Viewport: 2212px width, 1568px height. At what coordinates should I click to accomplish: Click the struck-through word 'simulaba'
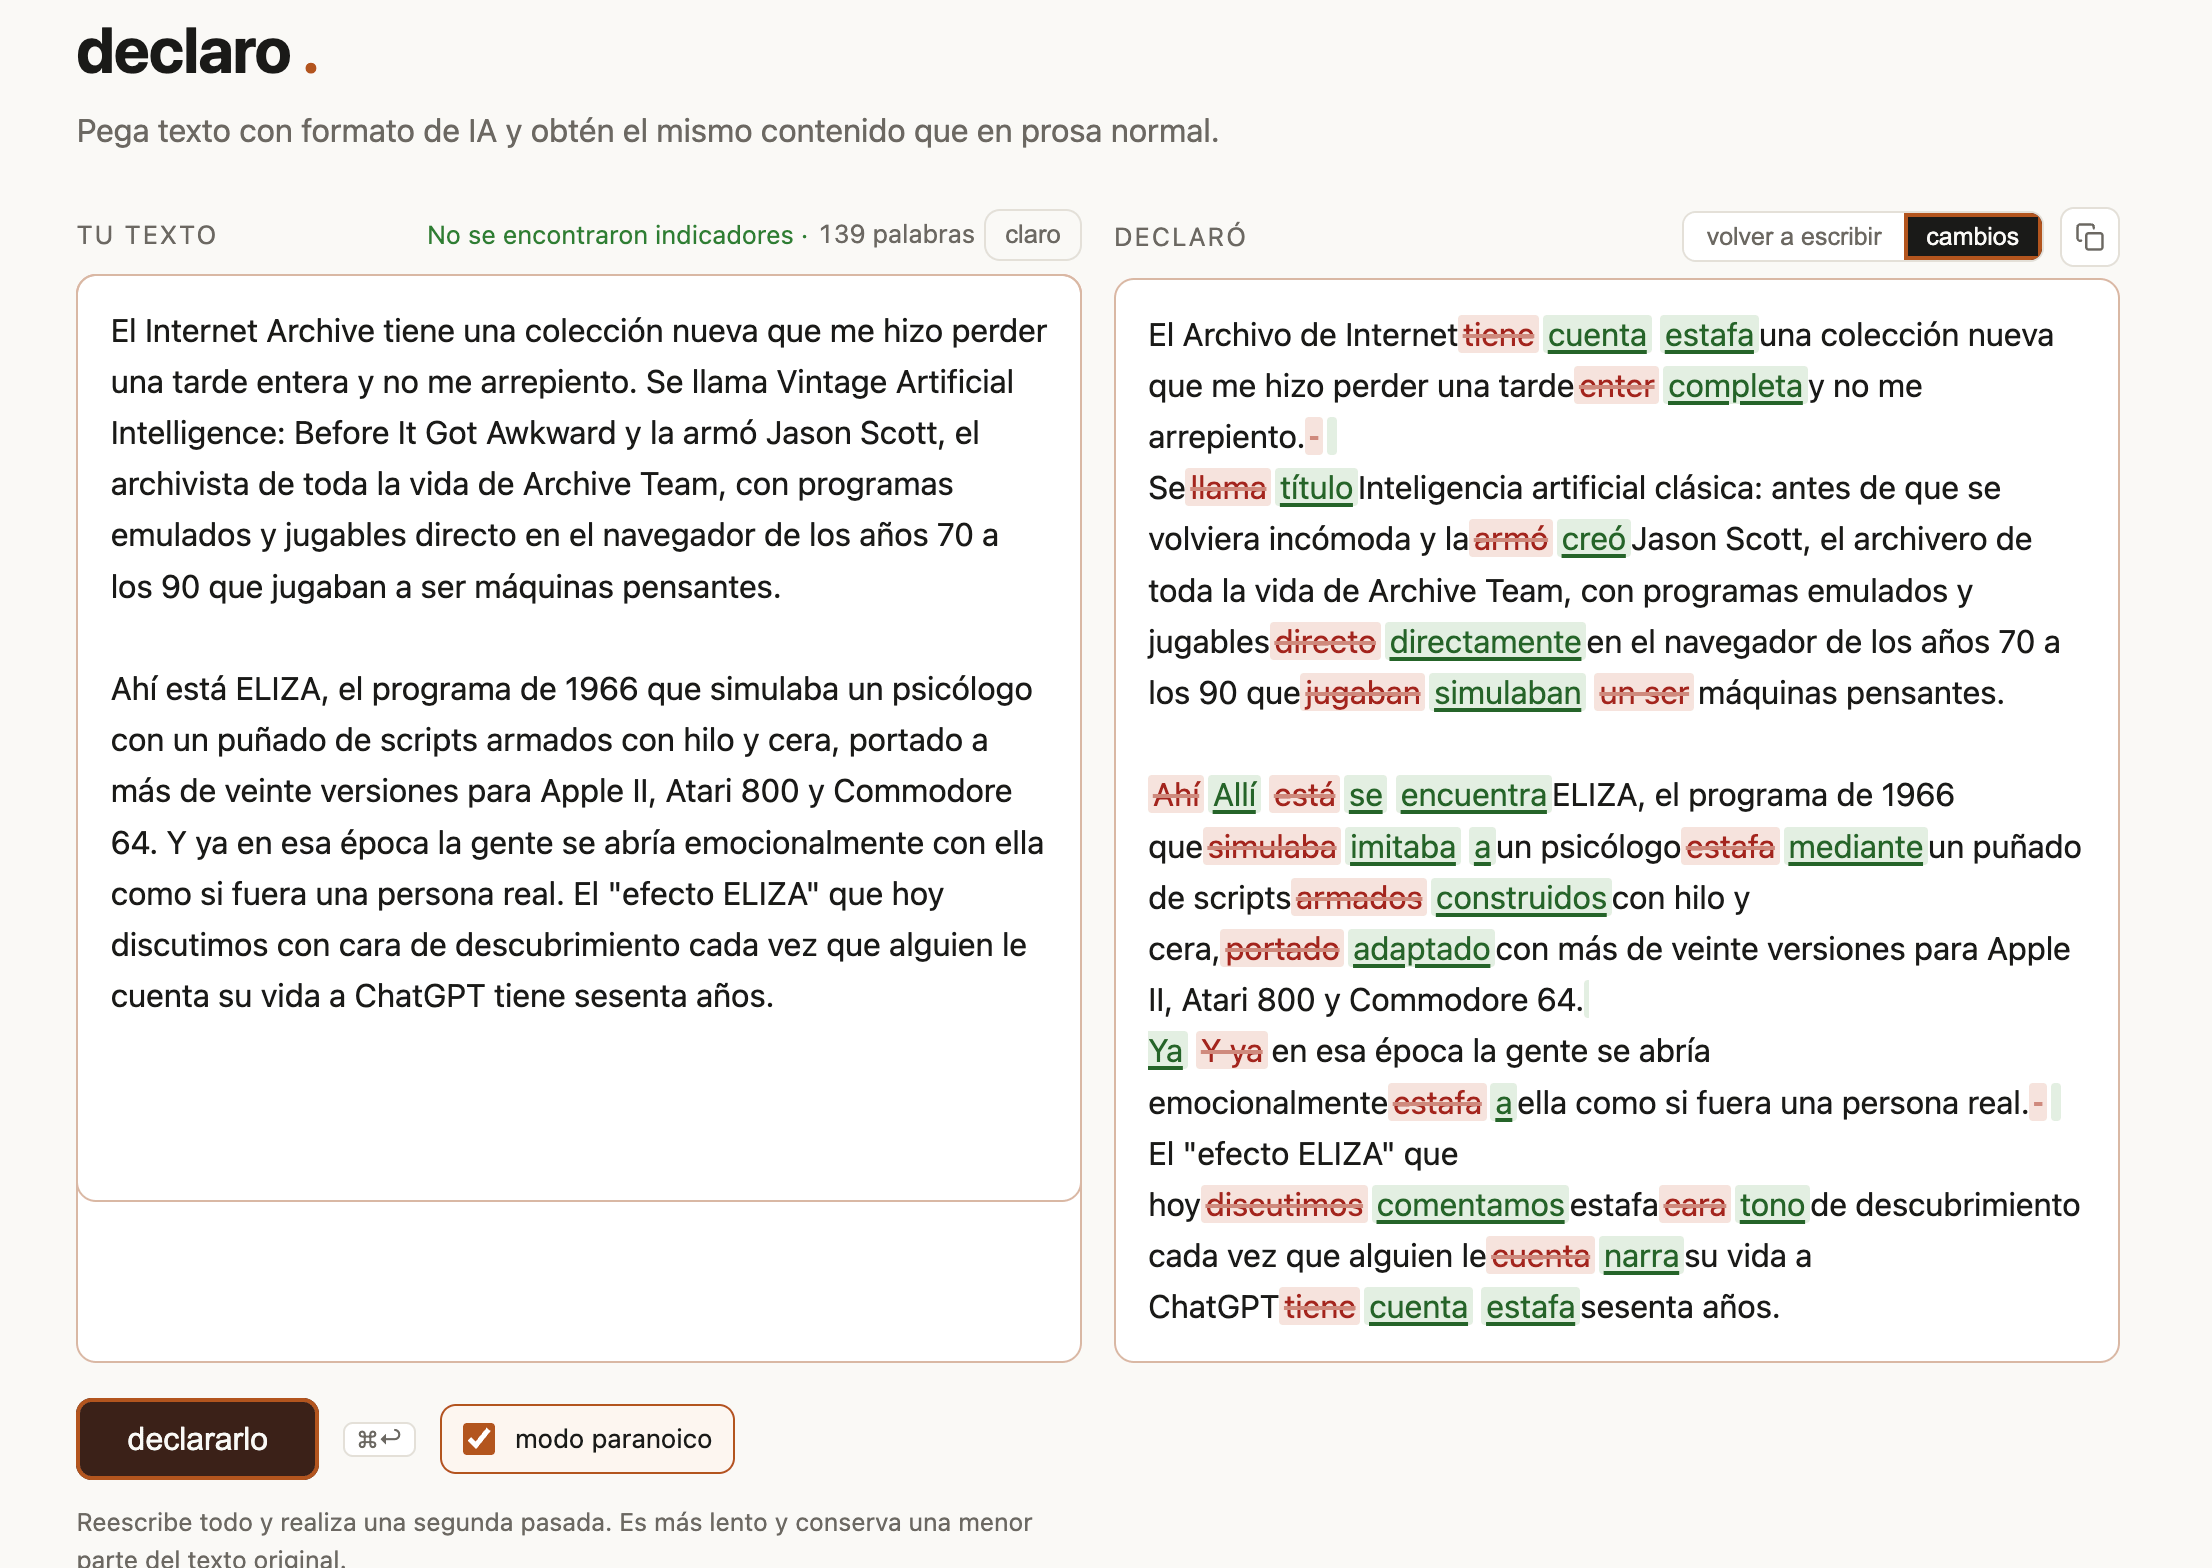pyautogui.click(x=1271, y=847)
